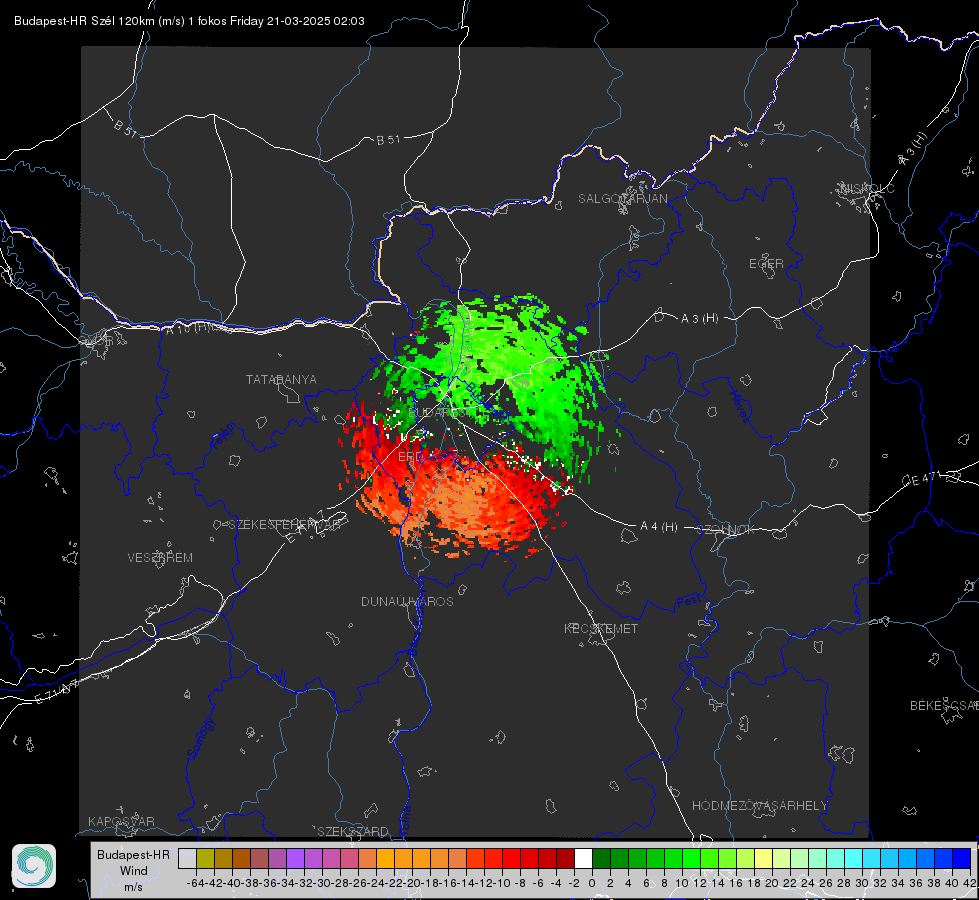
Task: Select the ÉRD label on the radar echo
Action: 410,457
